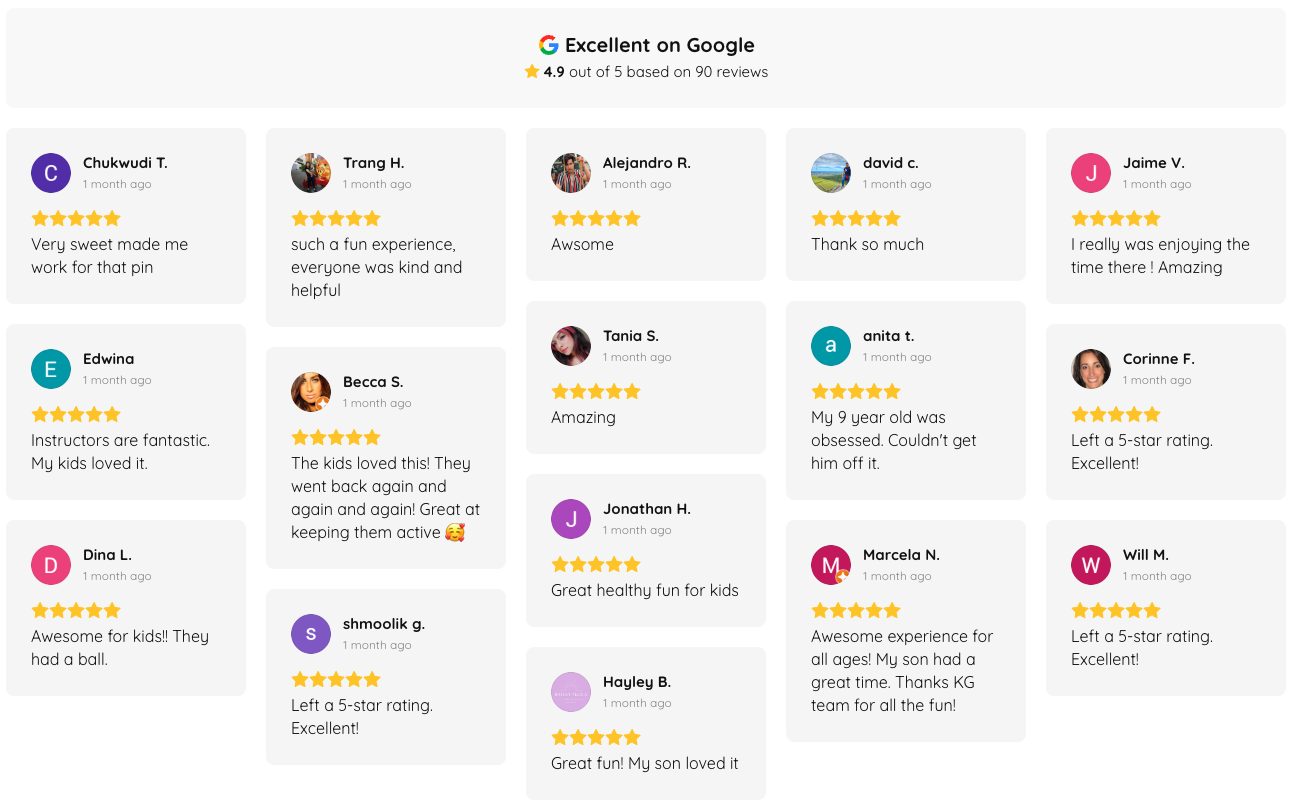This screenshot has height=807, width=1293.
Task: Click the star rating under Trang H.
Action: (x=336, y=218)
